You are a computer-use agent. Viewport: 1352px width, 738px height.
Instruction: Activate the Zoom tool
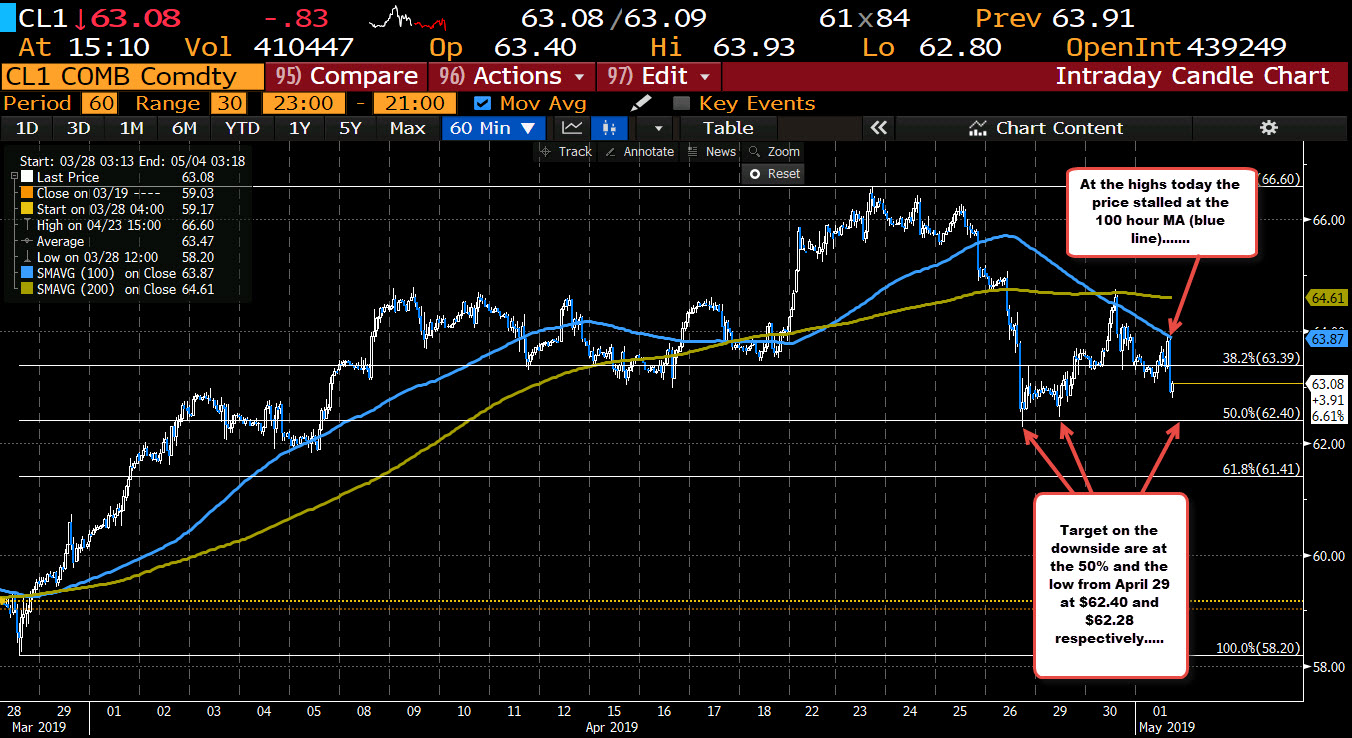point(774,152)
